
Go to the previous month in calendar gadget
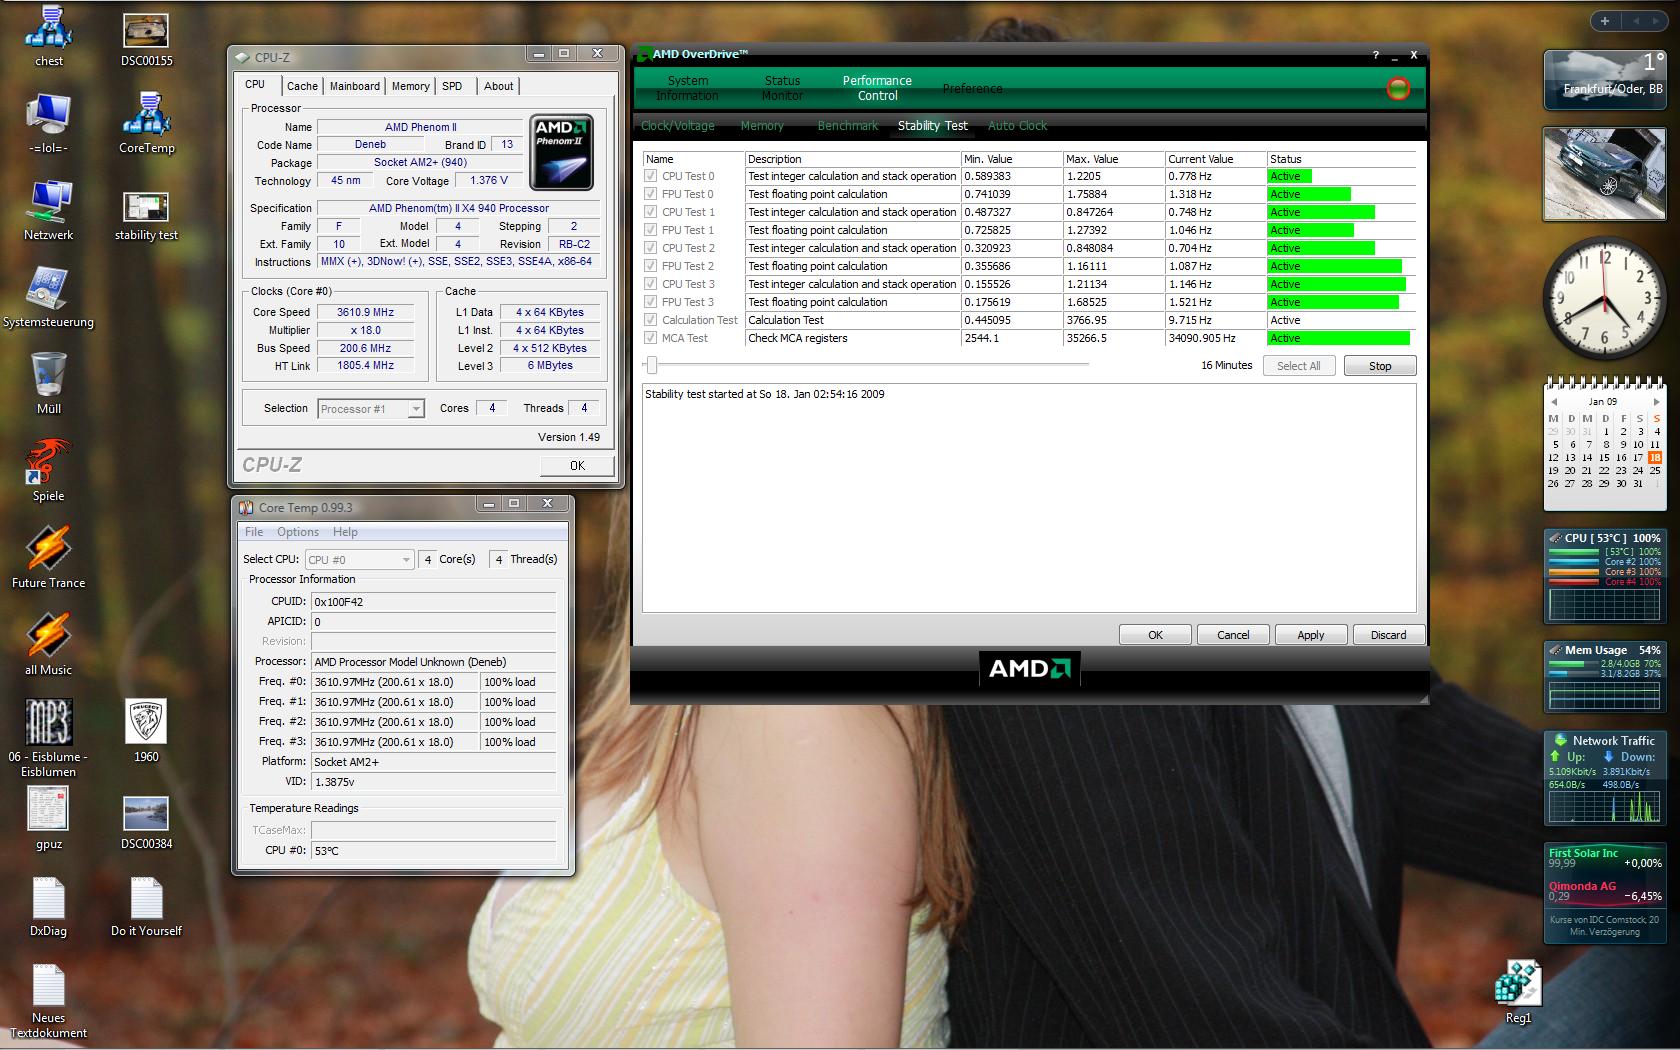point(1554,402)
